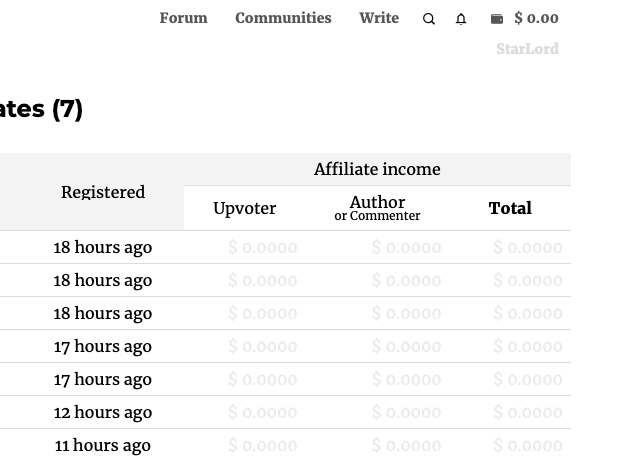Click the Upvoter column header
The width and height of the screenshot is (638, 459).
pyautogui.click(x=245, y=208)
